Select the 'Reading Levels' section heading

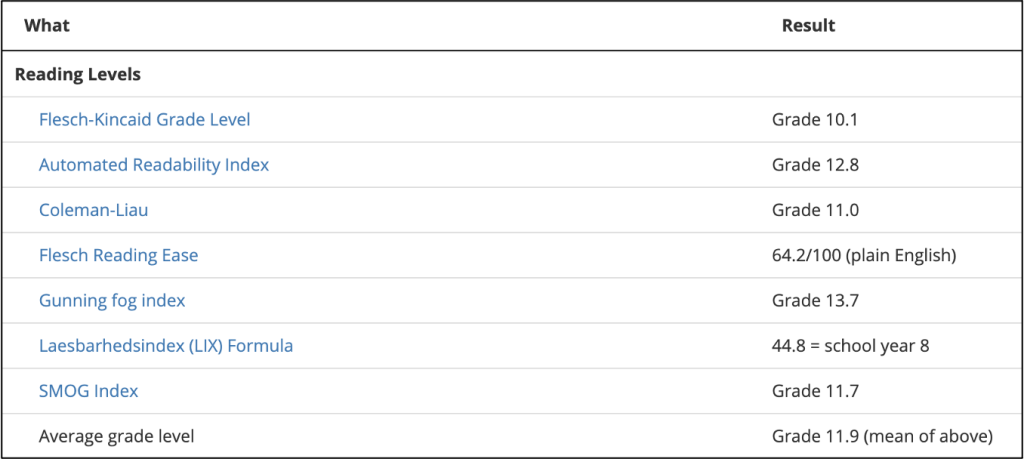click(78, 74)
